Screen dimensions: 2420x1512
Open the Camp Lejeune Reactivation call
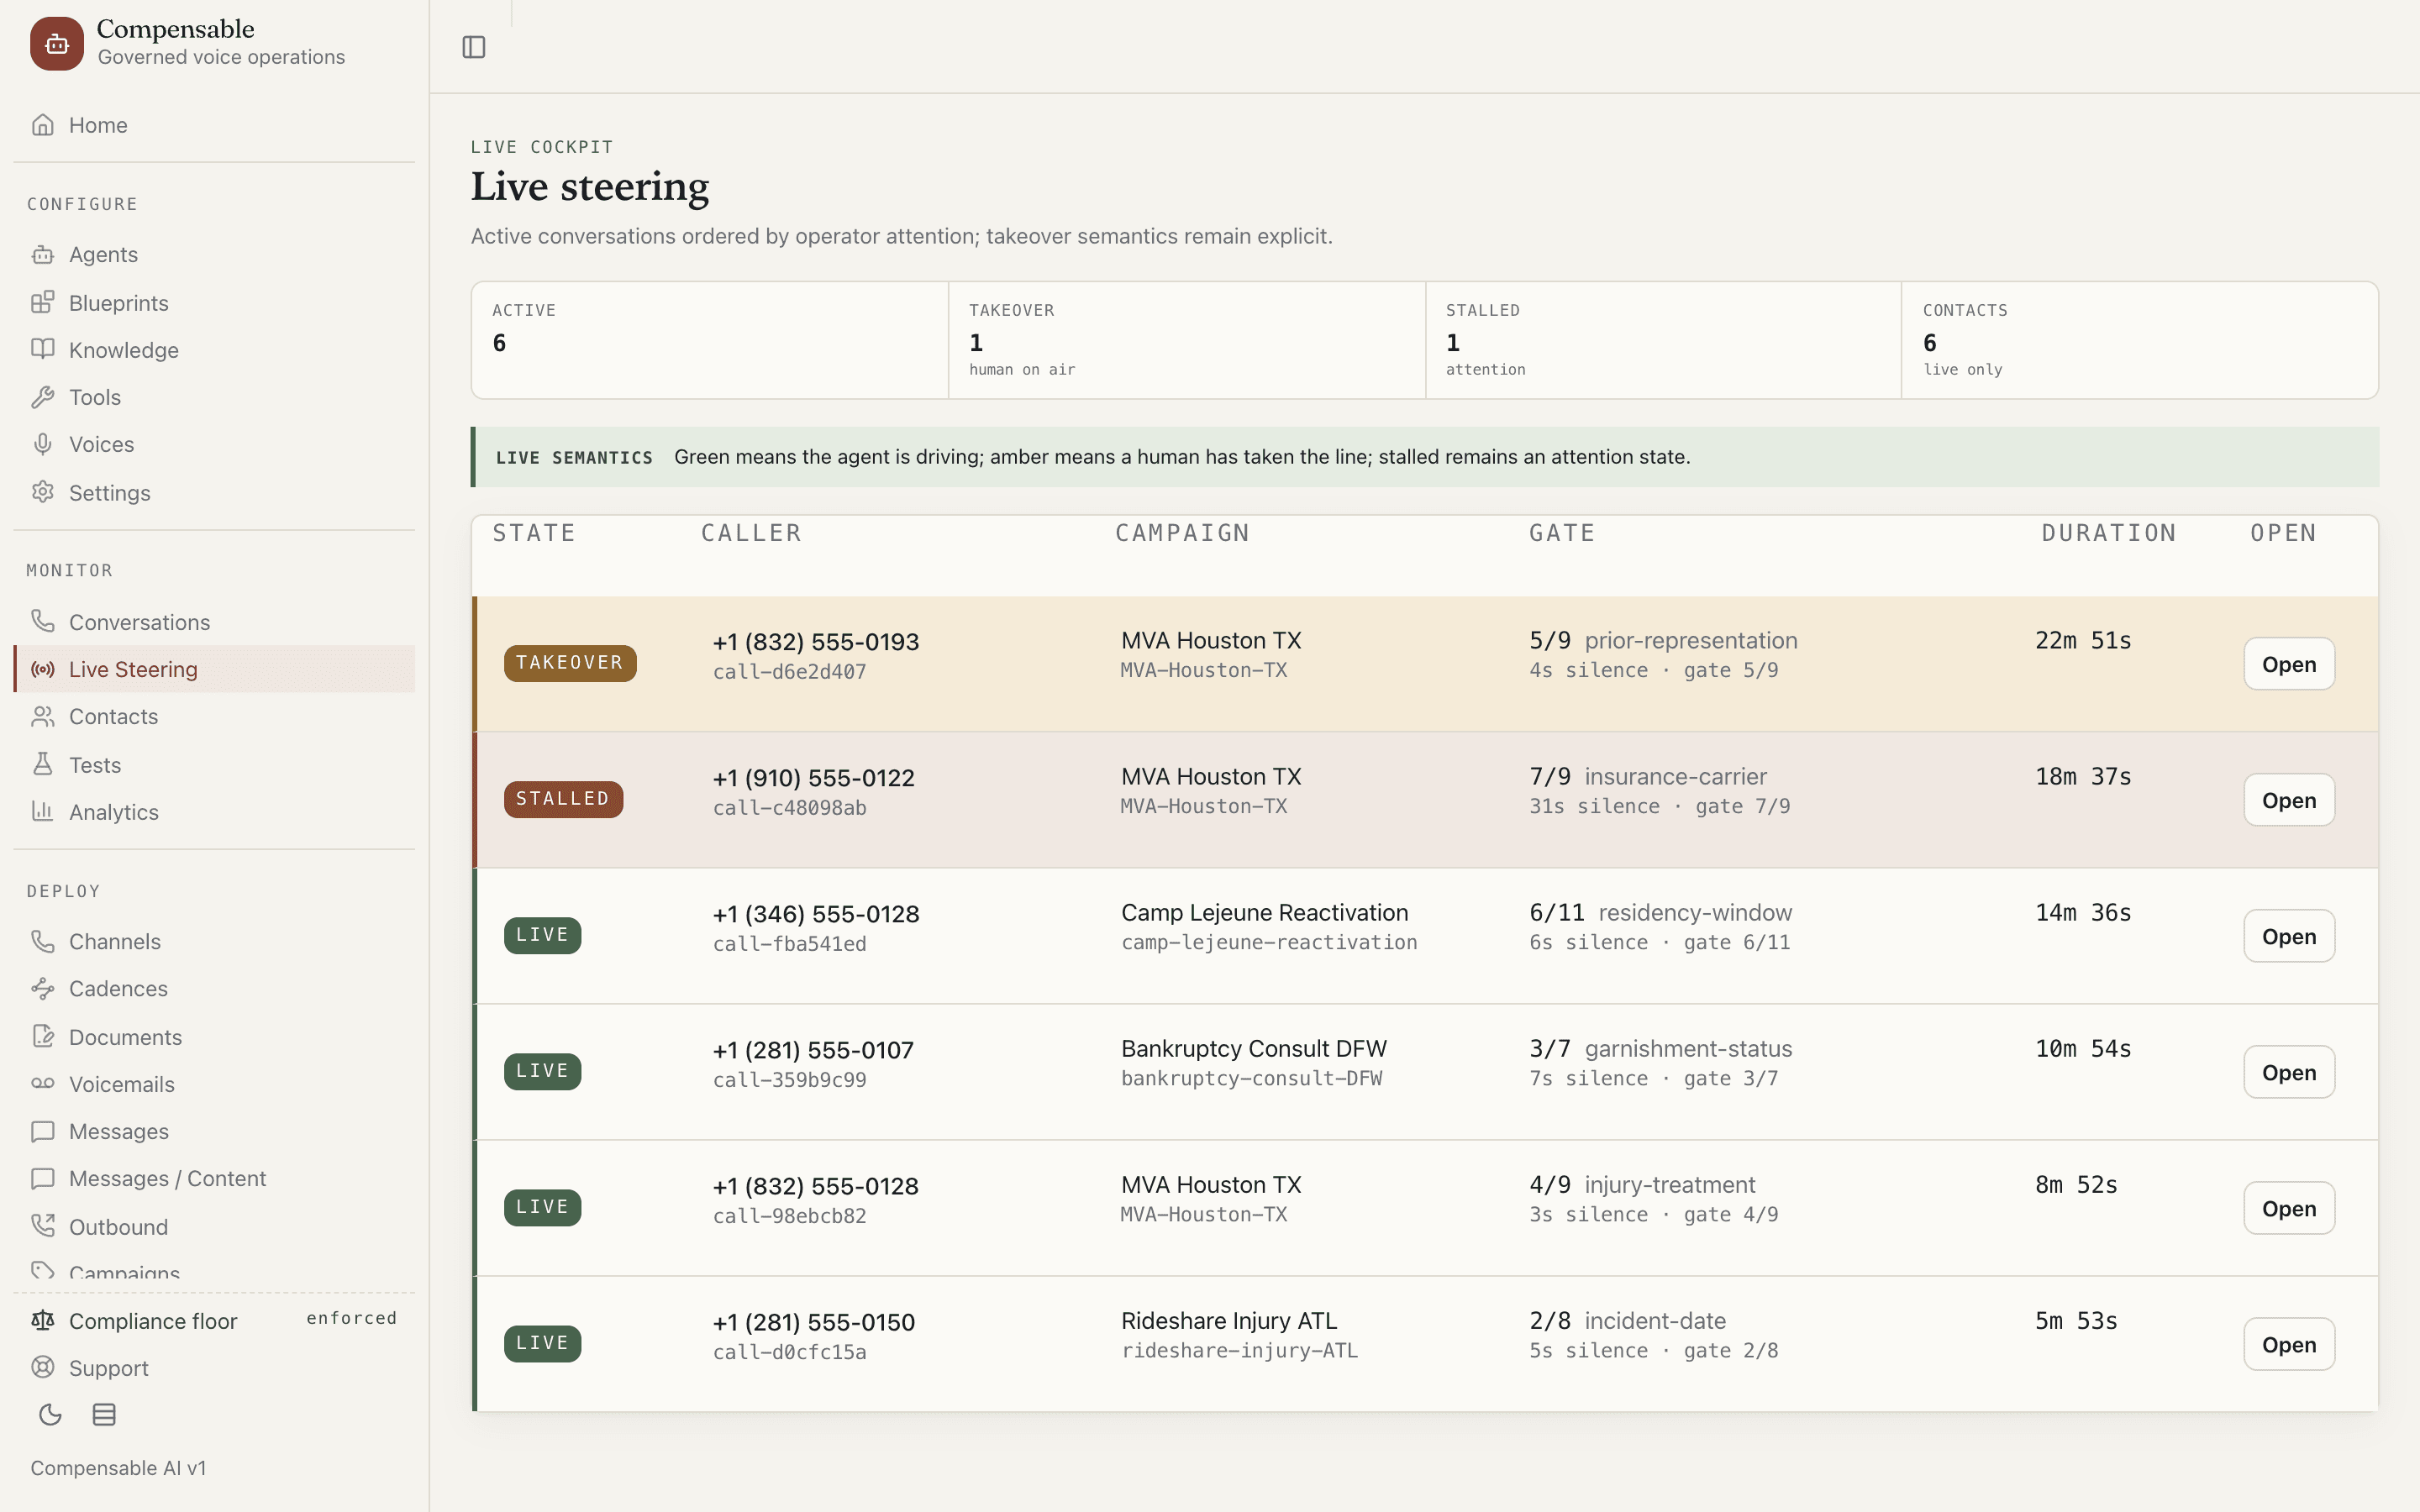click(2289, 936)
